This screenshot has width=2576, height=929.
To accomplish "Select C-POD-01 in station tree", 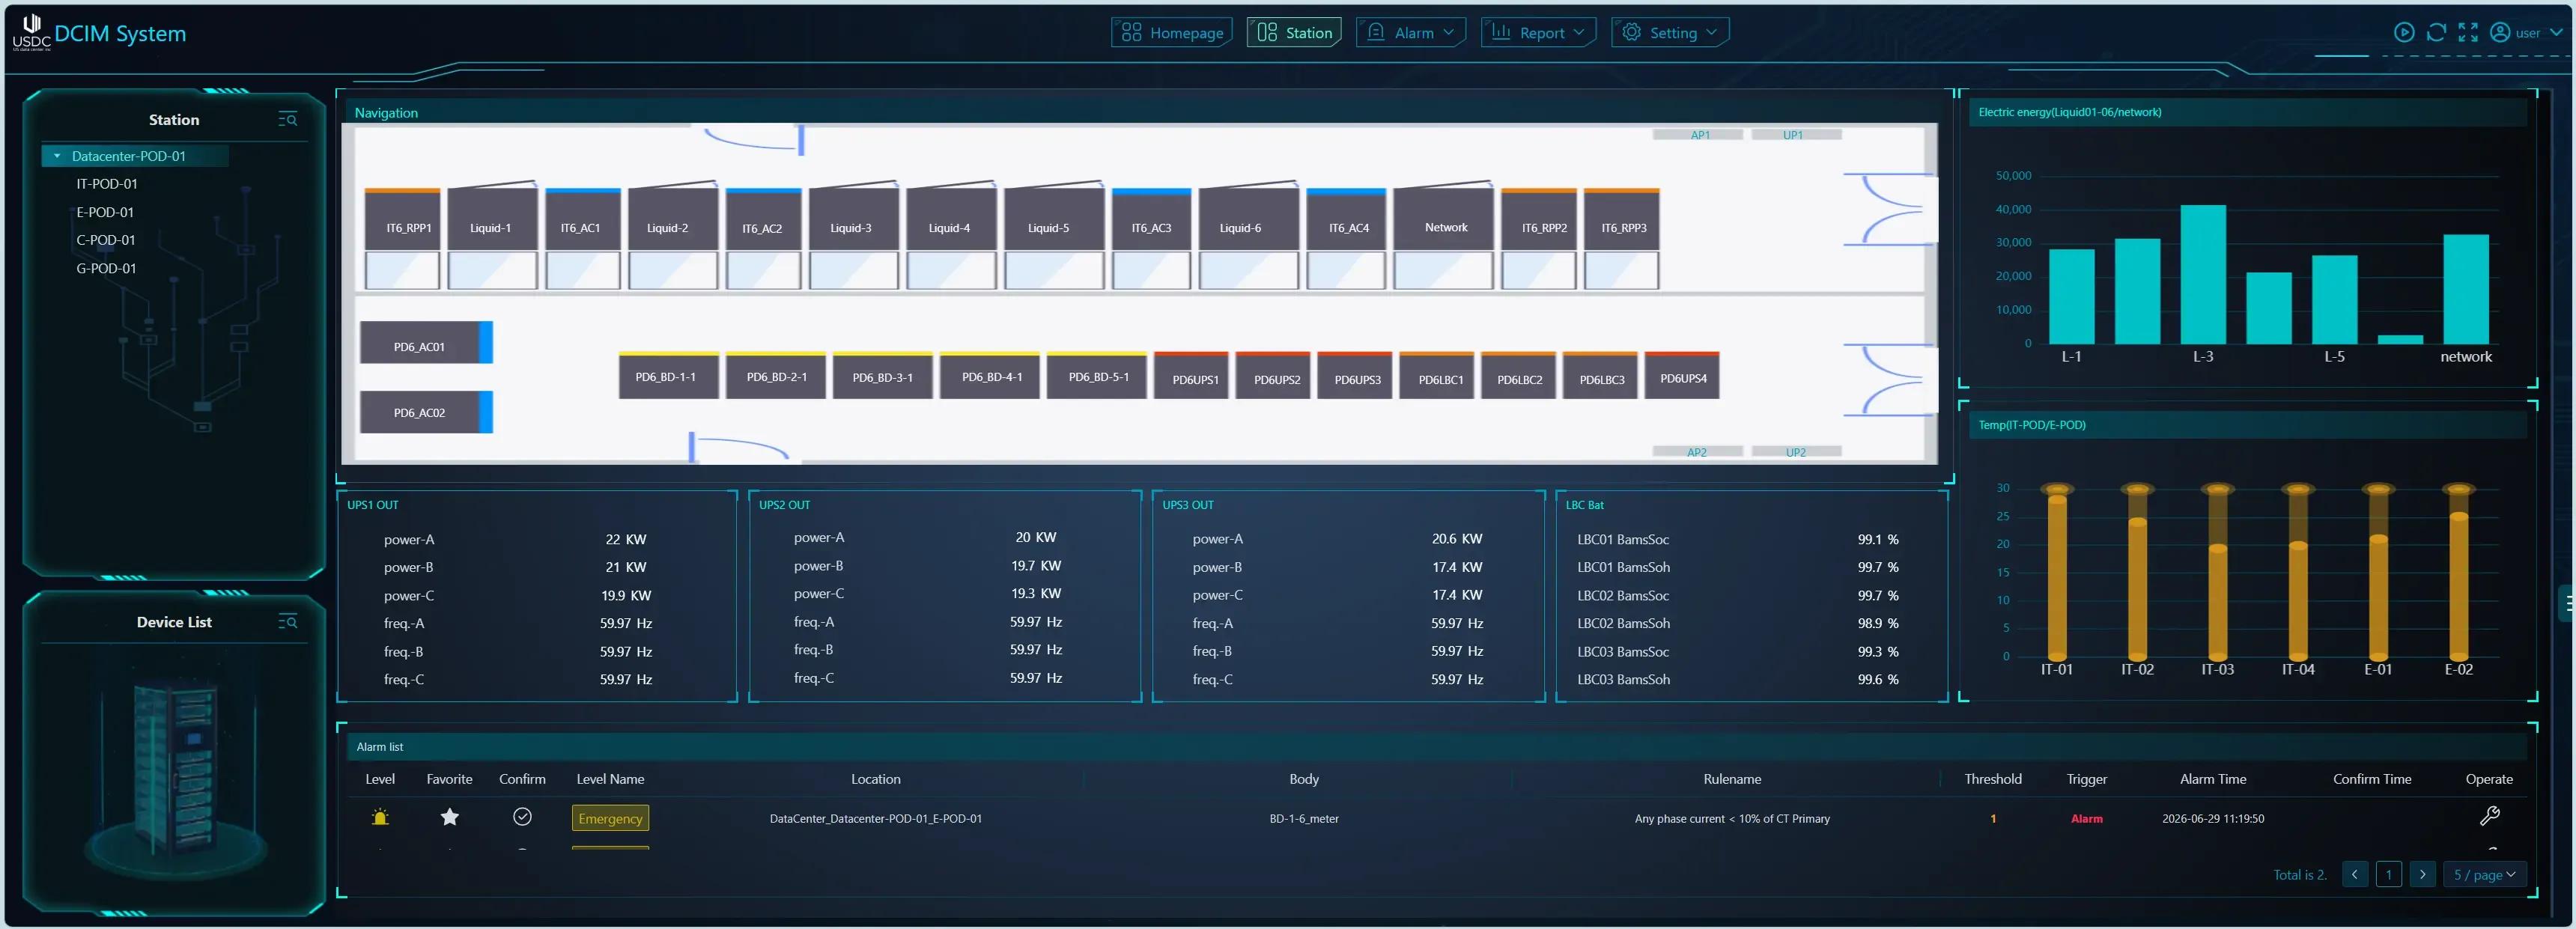I will point(106,240).
